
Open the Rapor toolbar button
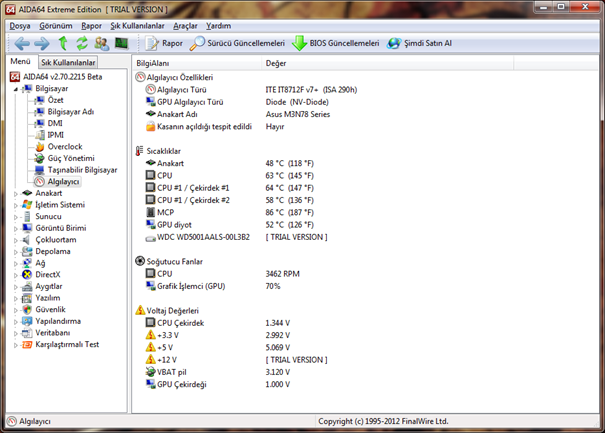click(163, 44)
